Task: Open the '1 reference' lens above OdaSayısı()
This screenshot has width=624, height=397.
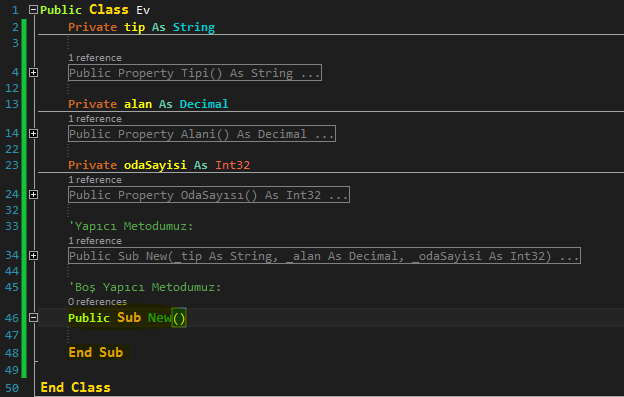Action: coord(95,180)
